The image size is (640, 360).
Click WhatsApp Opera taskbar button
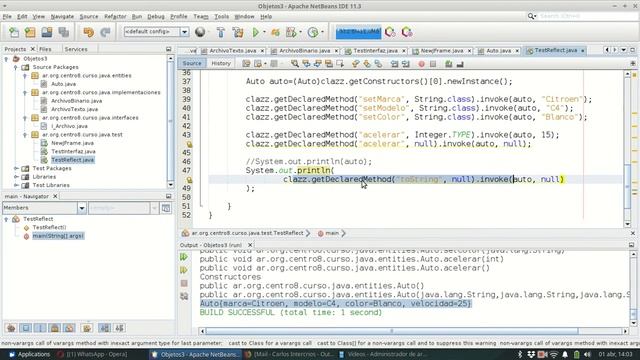(92, 354)
